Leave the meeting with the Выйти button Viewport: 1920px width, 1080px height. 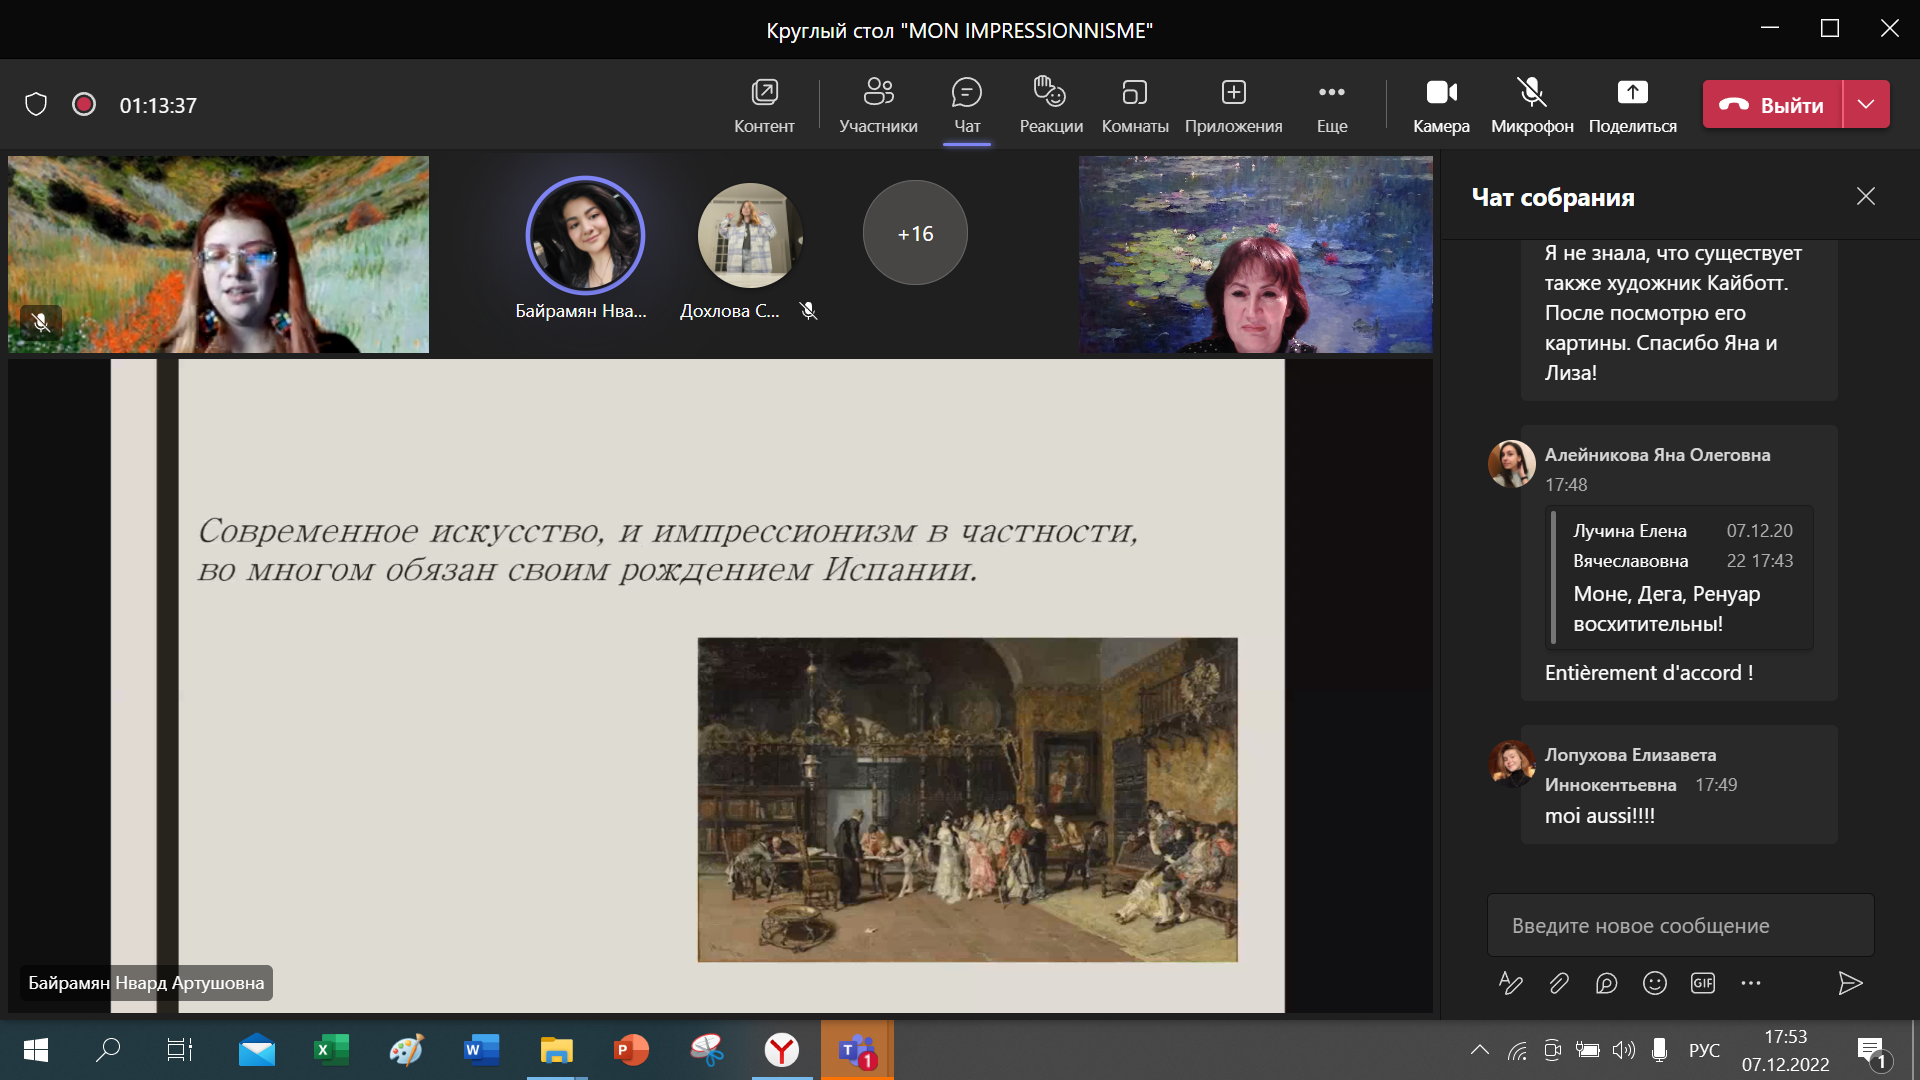point(1772,104)
